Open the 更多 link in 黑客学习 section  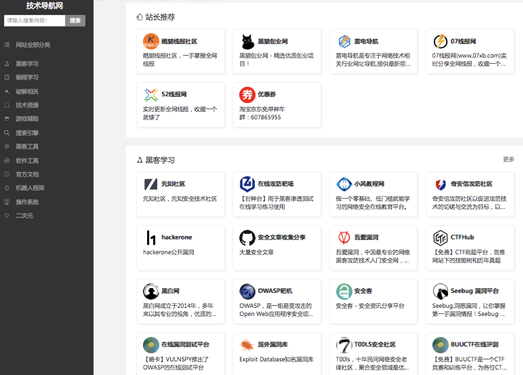pyautogui.click(x=508, y=159)
